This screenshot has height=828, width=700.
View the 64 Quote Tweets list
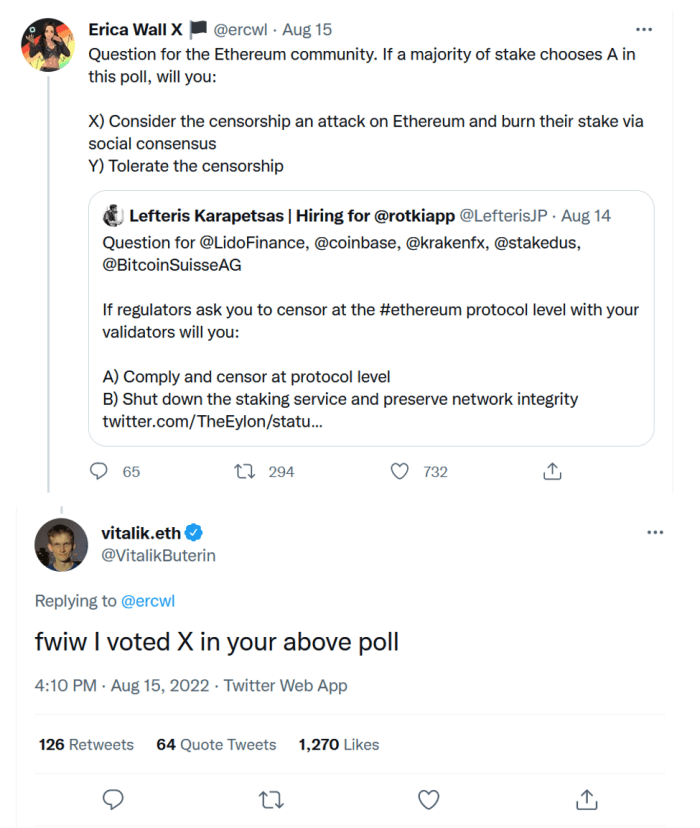tap(216, 744)
